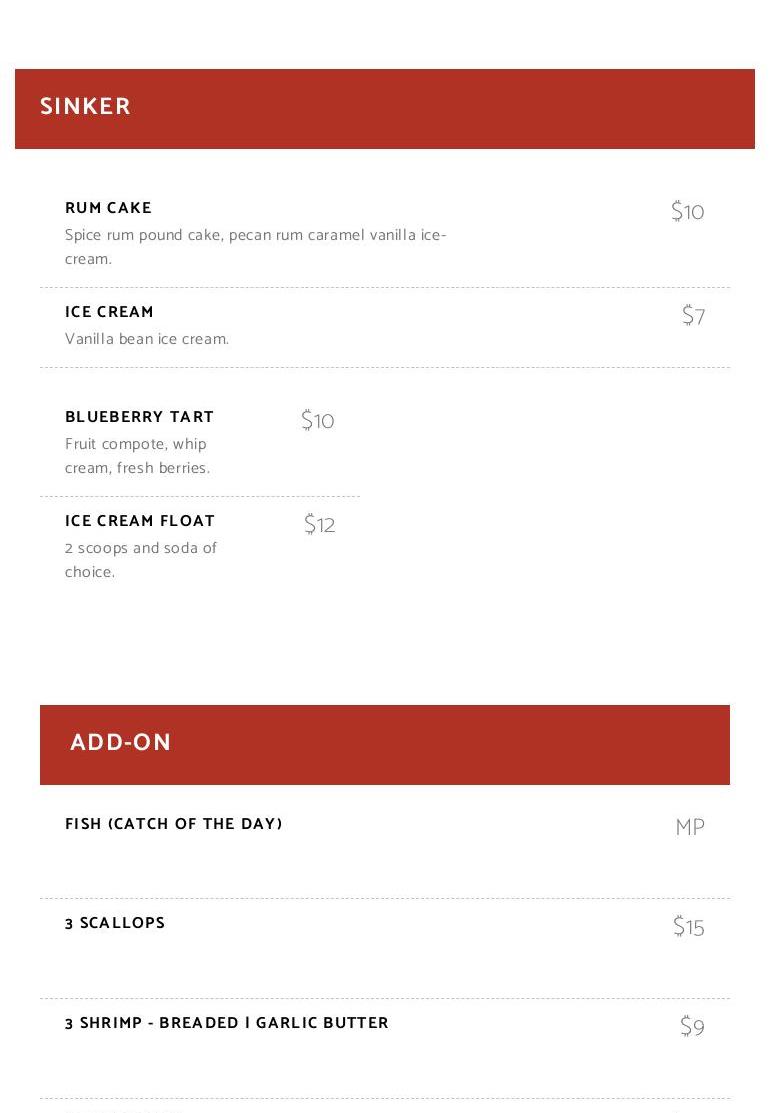Open the BLUEBERRY TART menu item
The width and height of the screenshot is (770, 1113).
tap(139, 417)
